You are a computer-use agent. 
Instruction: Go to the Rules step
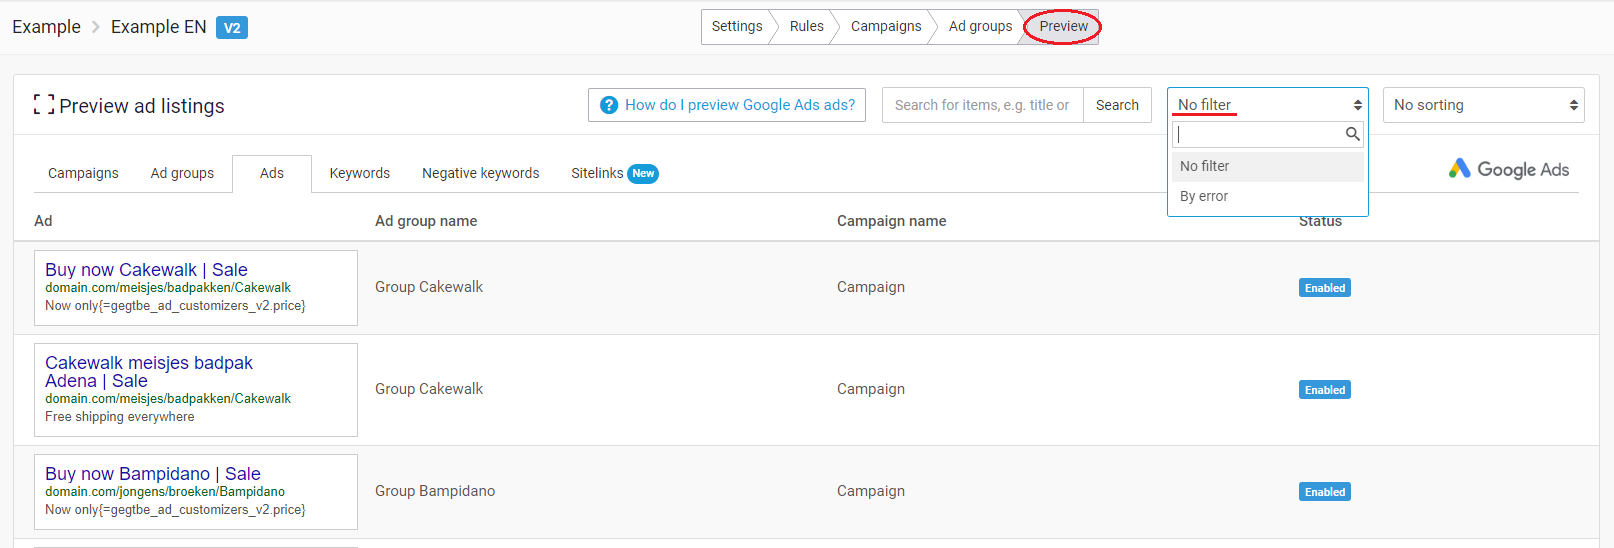(806, 26)
